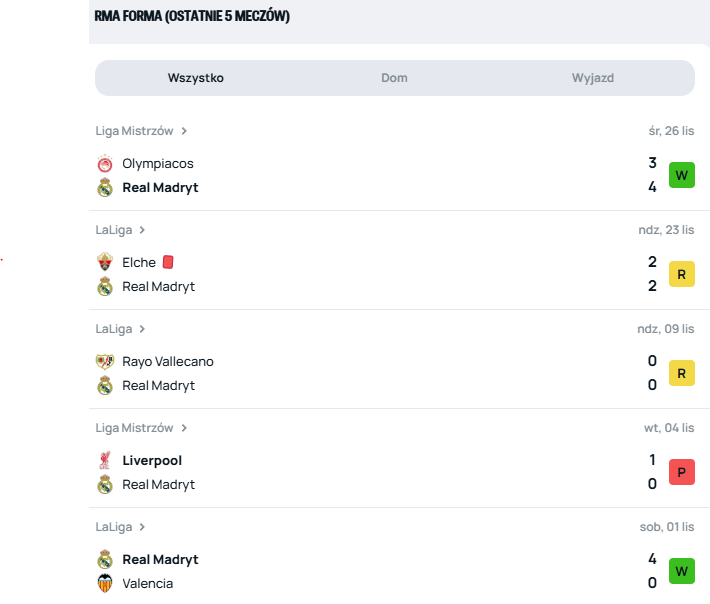
Task: Expand LaLiga chevron above Rayo Vallecano match
Action: (x=142, y=329)
